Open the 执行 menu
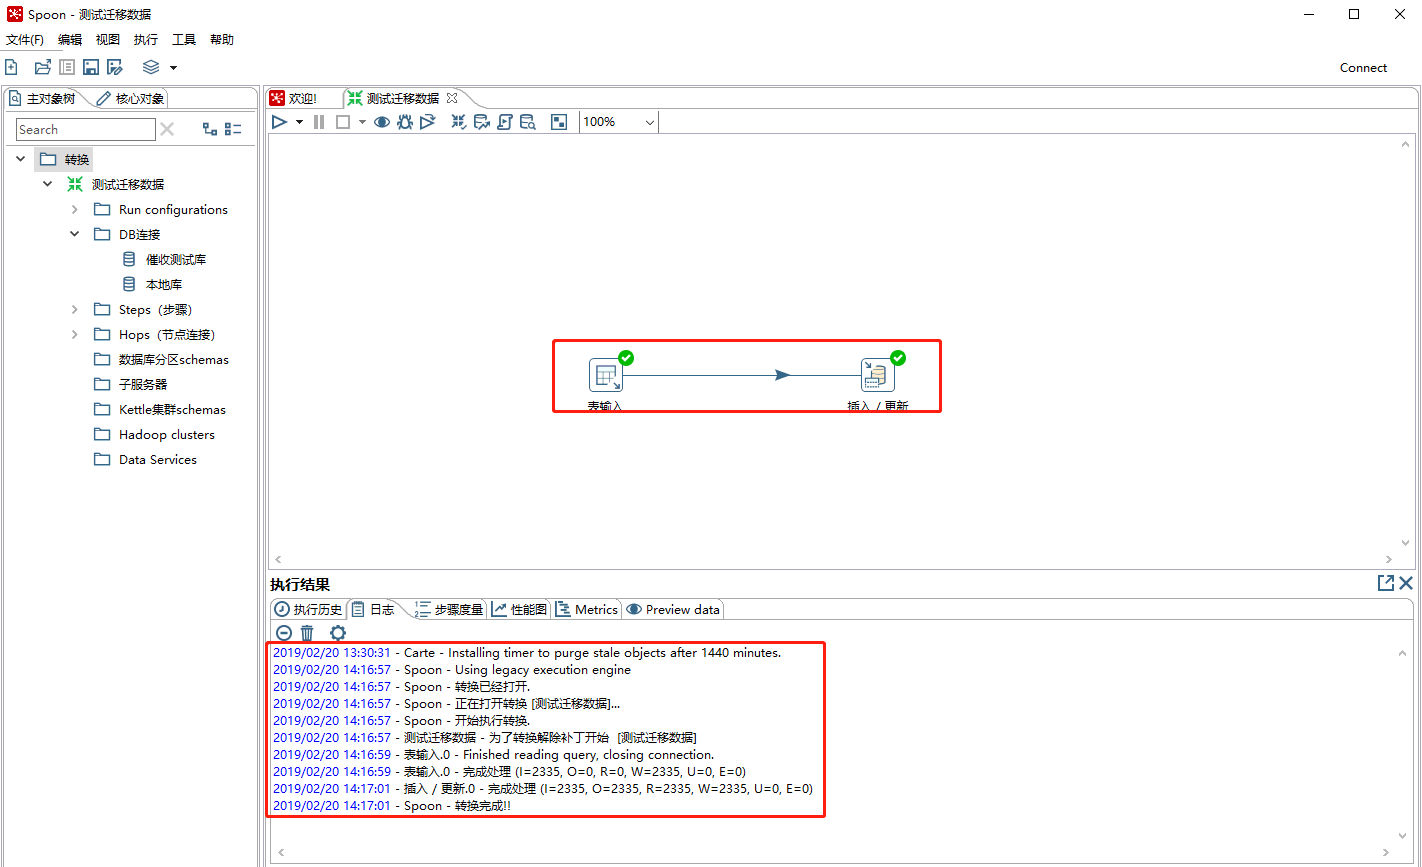 146,40
